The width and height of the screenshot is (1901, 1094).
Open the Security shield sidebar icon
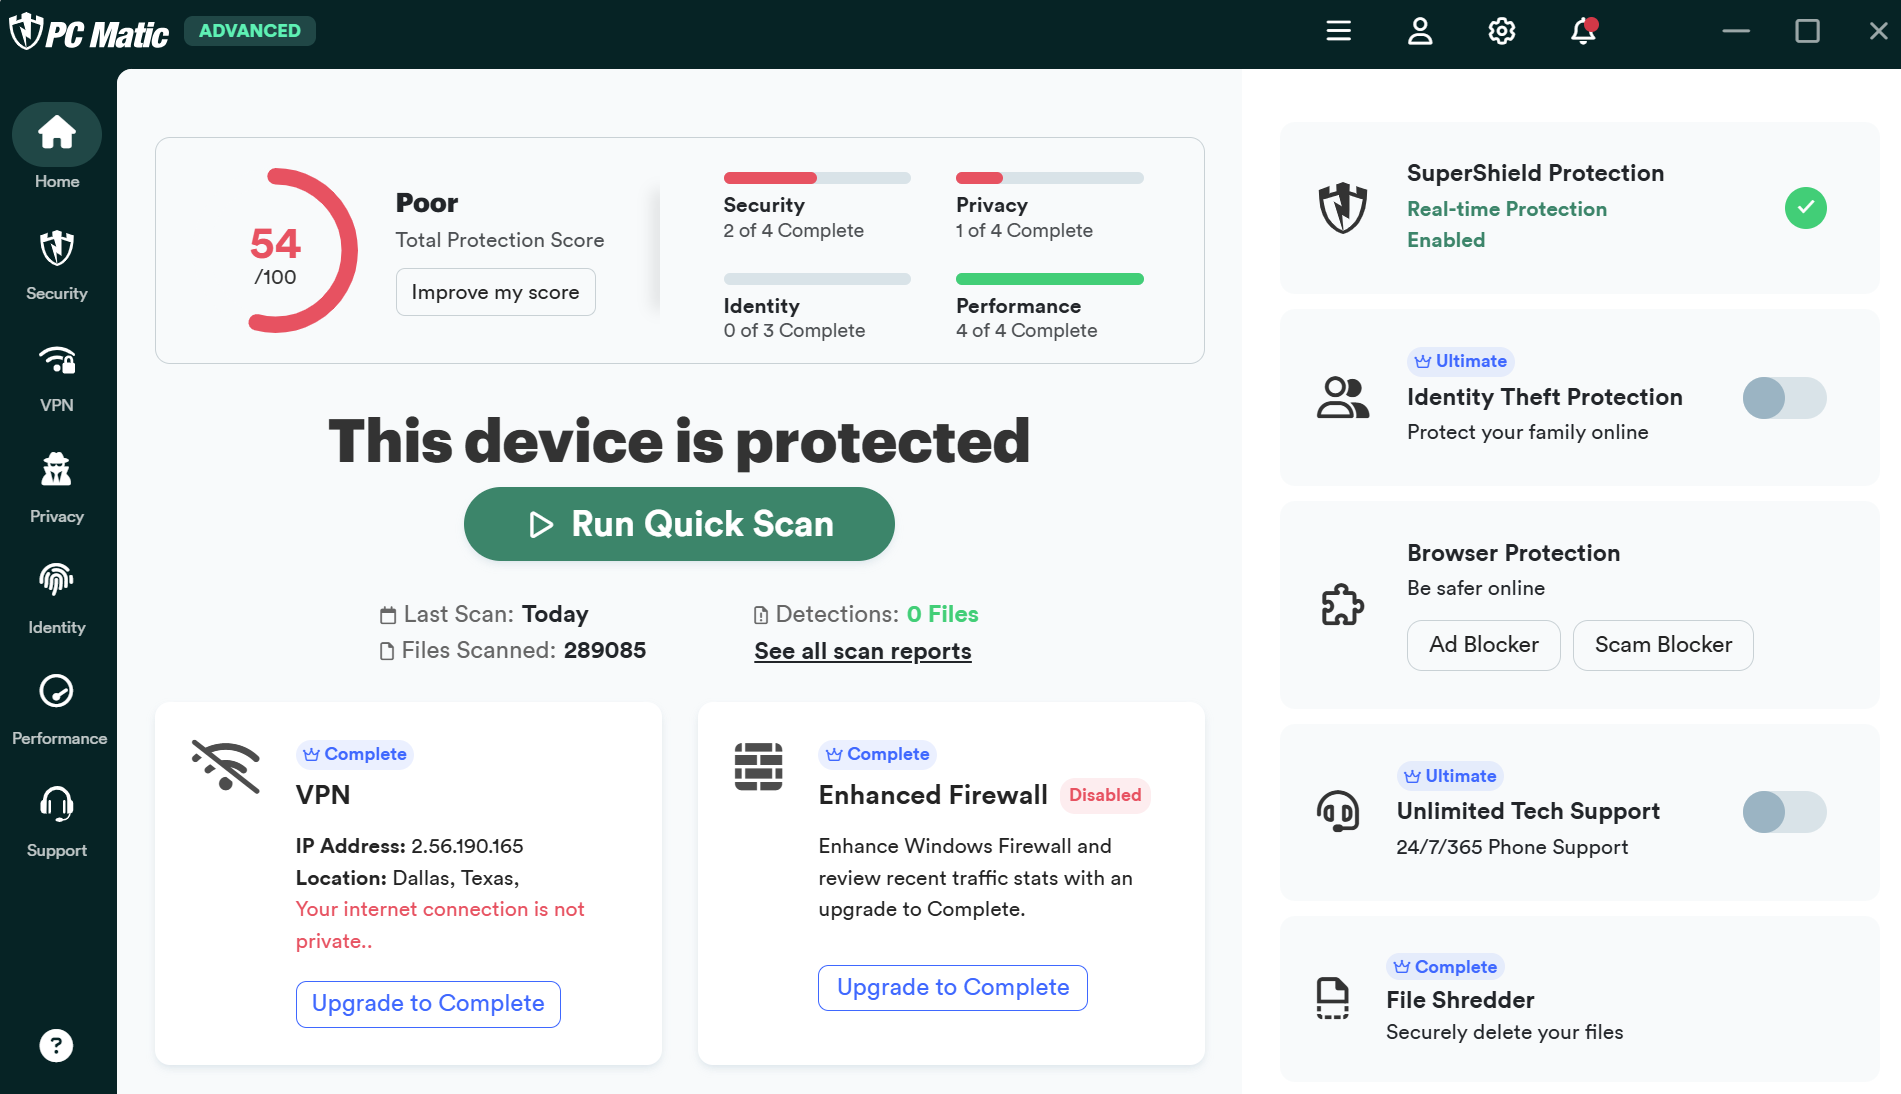point(57,248)
